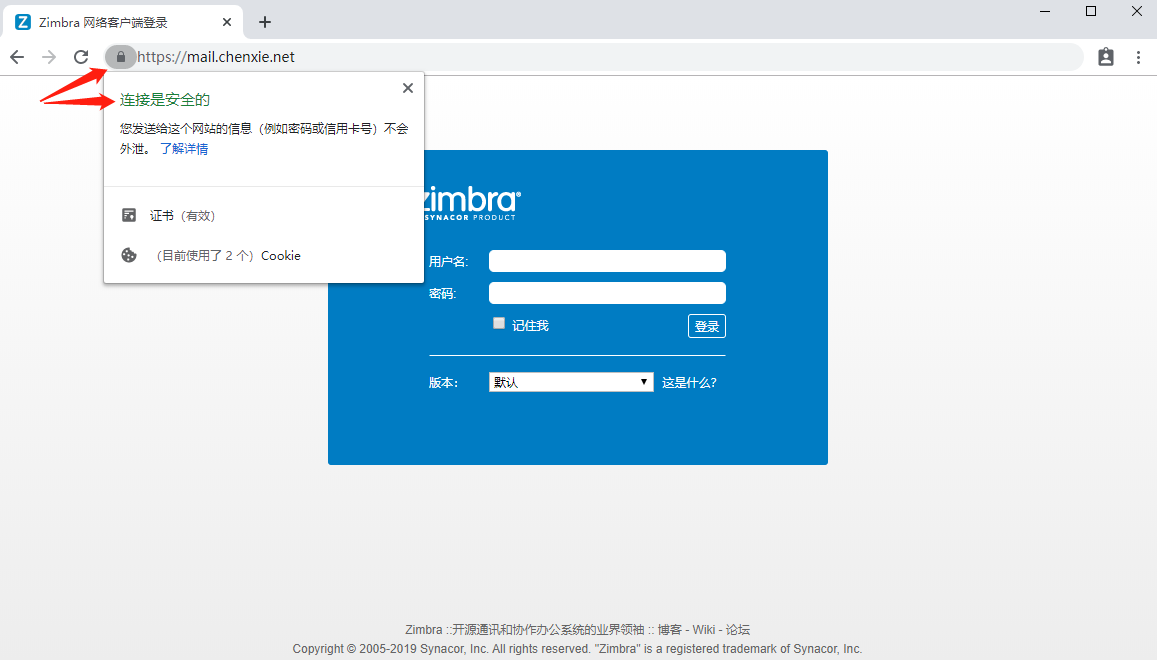Viewport: 1157px width, 660px height.
Task: Close the site info popup
Action: coord(408,88)
